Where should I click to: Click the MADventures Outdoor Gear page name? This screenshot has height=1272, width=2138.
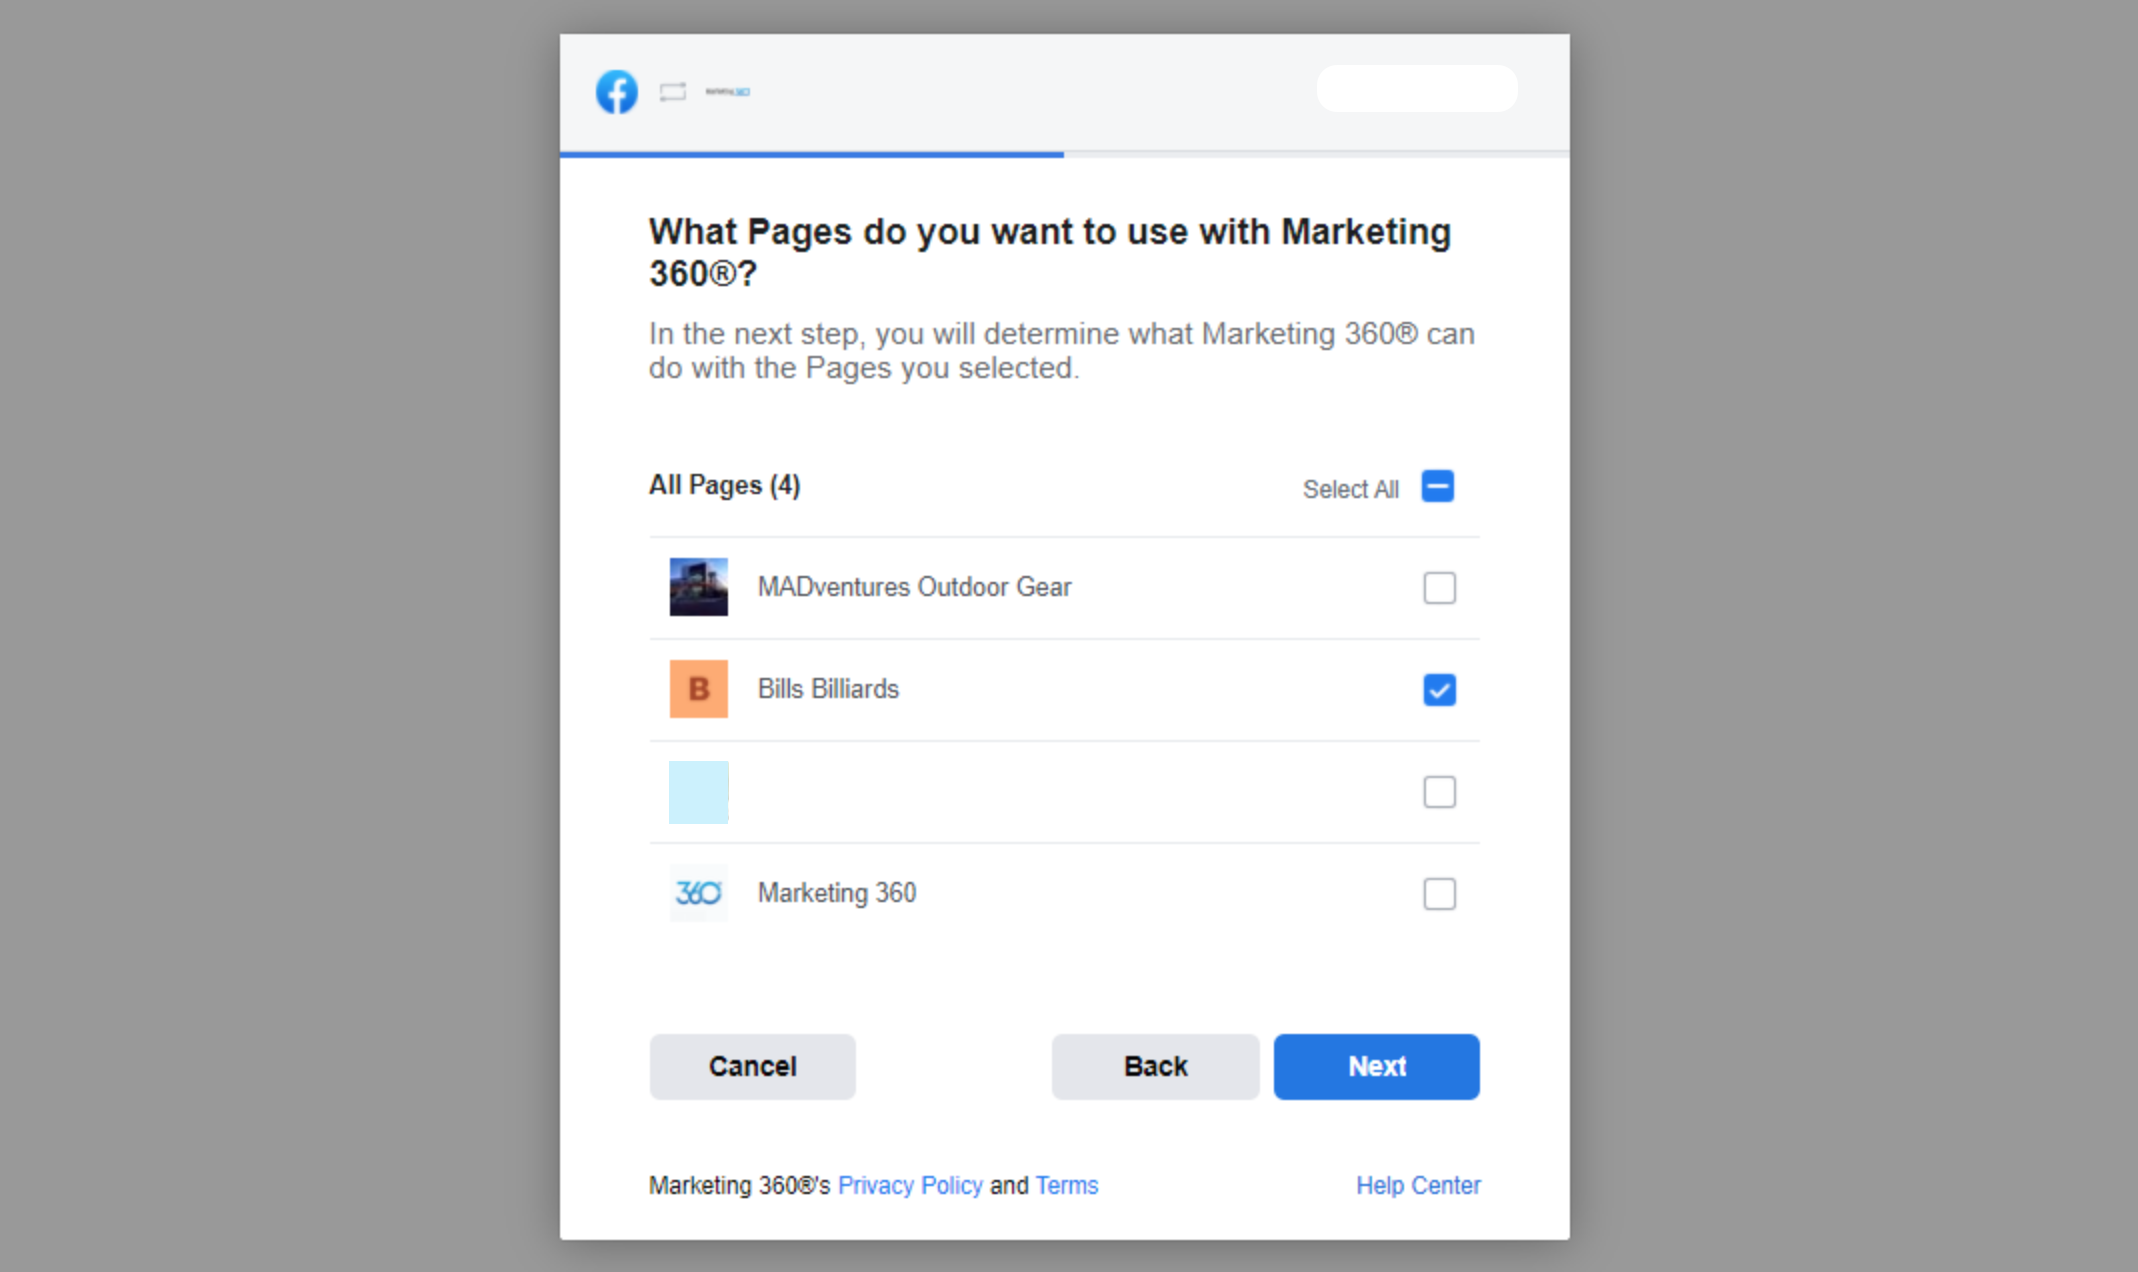point(914,587)
